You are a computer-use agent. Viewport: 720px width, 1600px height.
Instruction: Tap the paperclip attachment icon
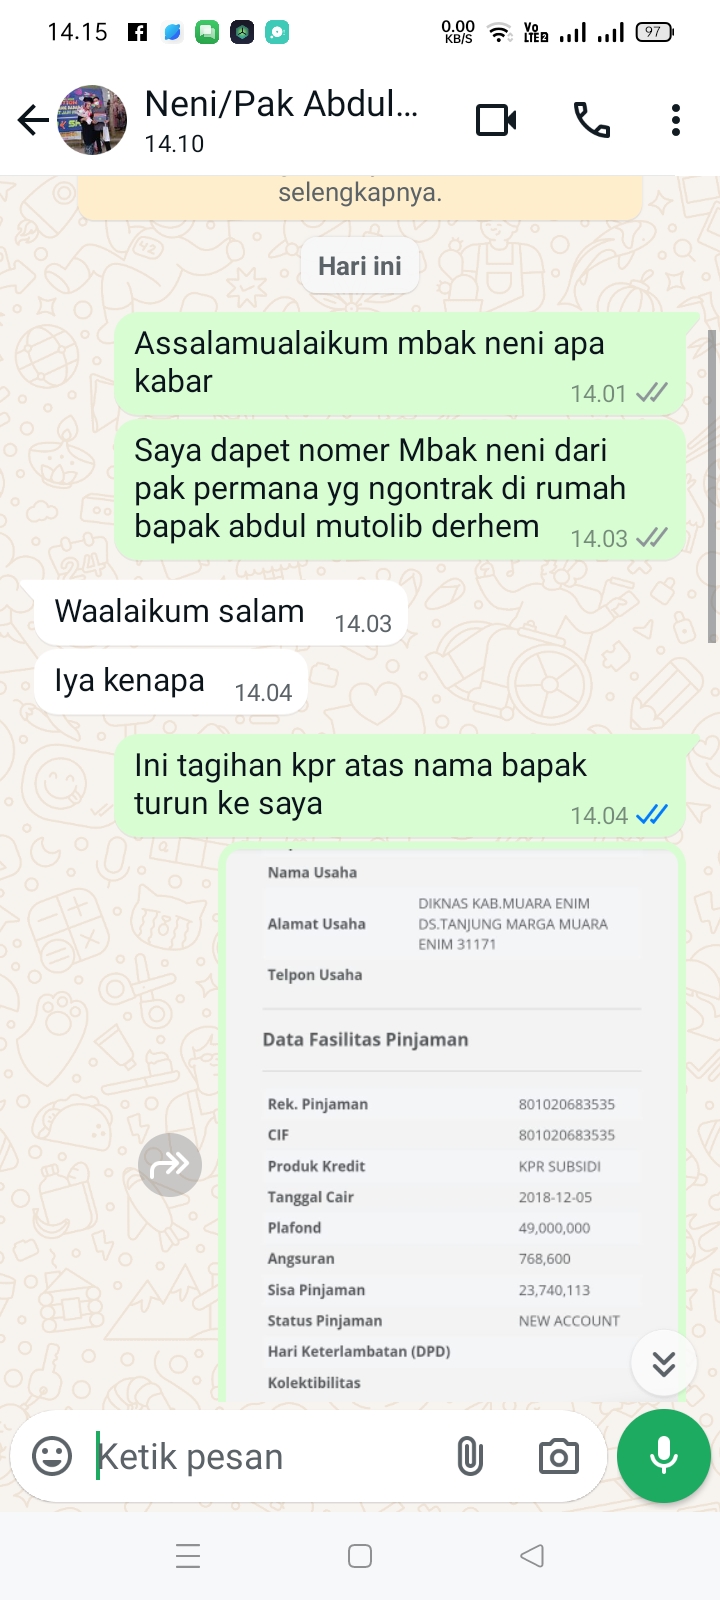coord(470,1456)
